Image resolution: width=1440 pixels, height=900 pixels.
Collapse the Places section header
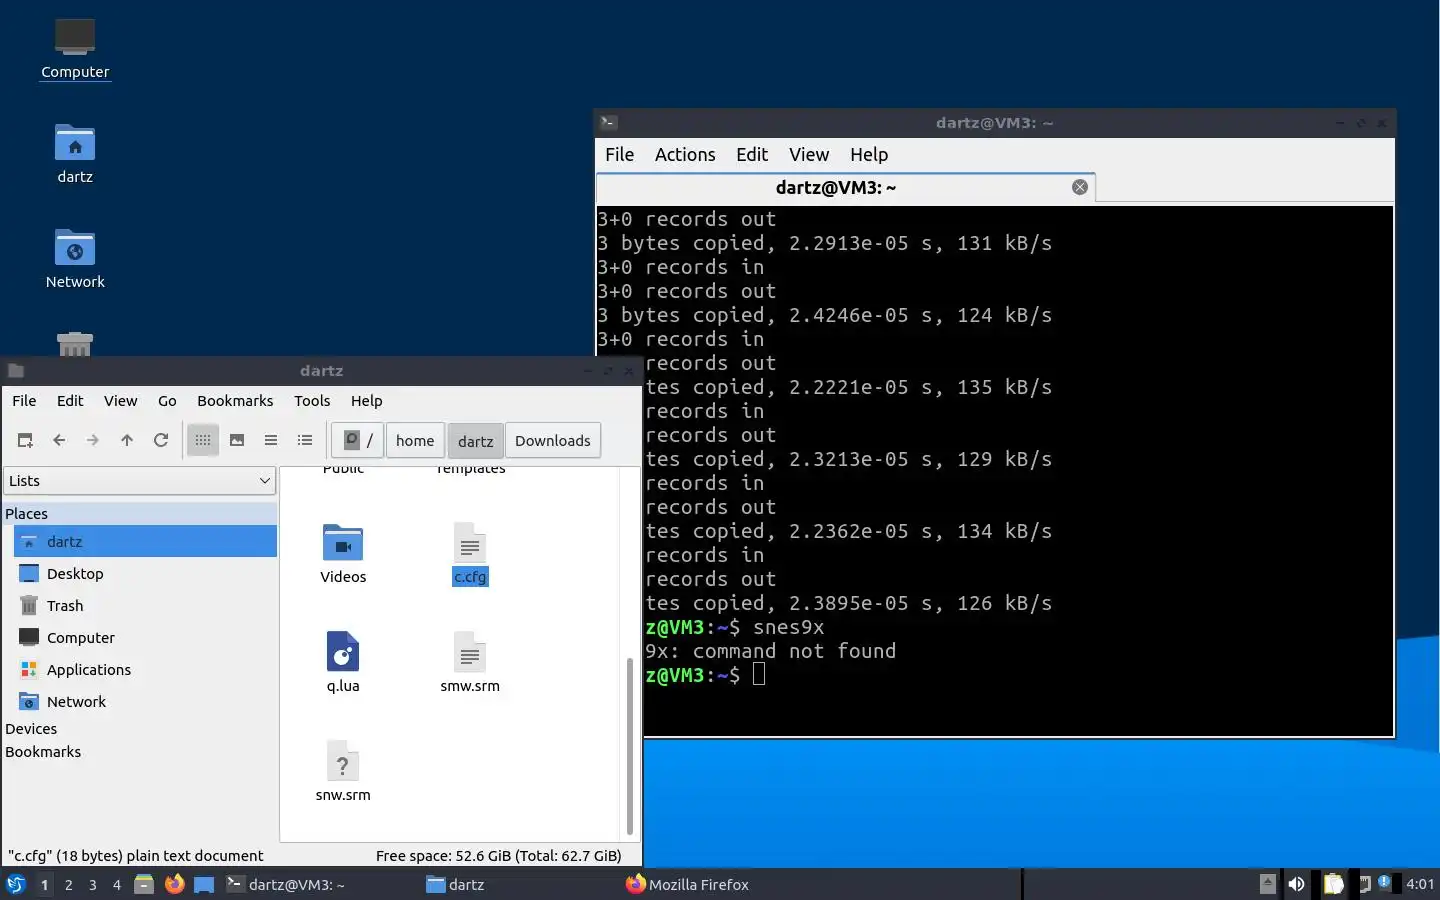point(139,513)
